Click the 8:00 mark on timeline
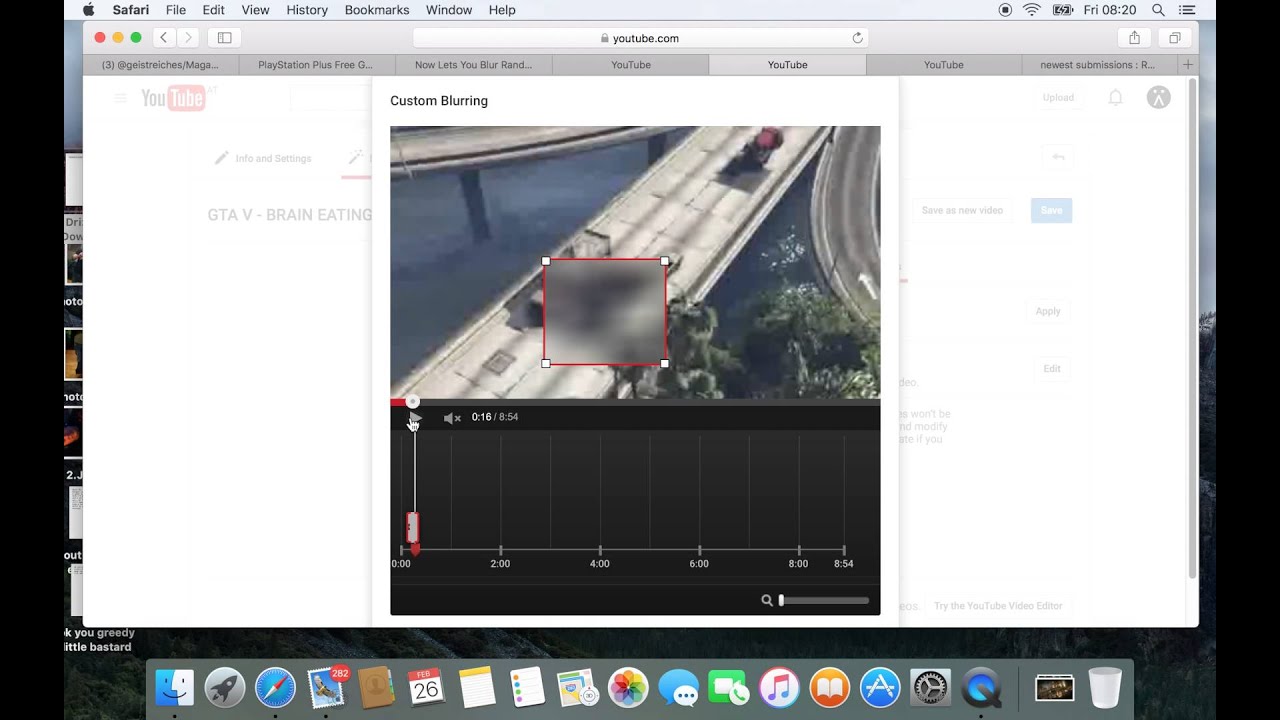The image size is (1280, 720). click(798, 563)
